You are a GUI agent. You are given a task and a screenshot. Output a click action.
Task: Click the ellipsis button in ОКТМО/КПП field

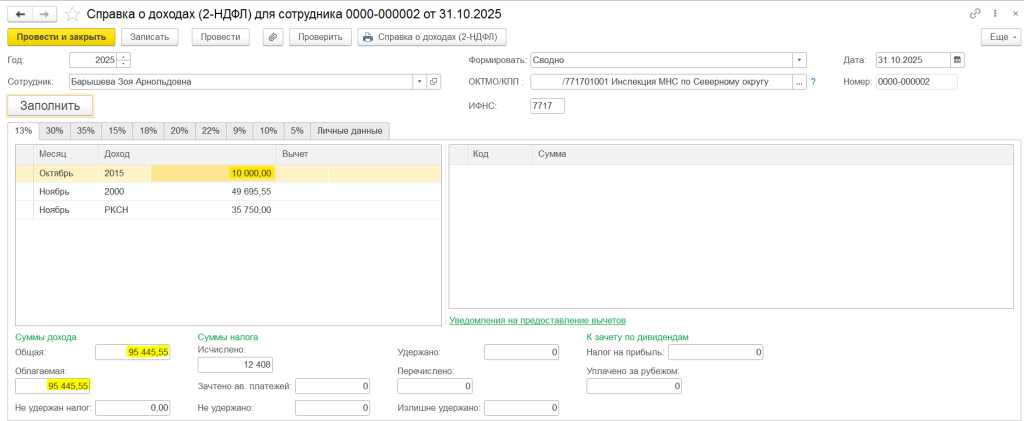(799, 82)
